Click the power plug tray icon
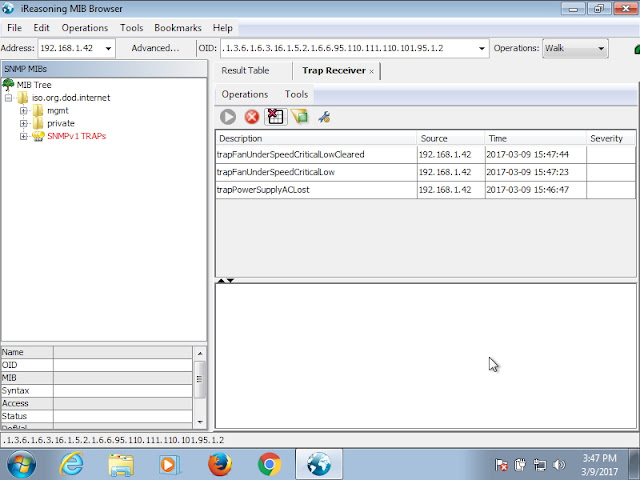The height and width of the screenshot is (480, 640). (x=520, y=464)
